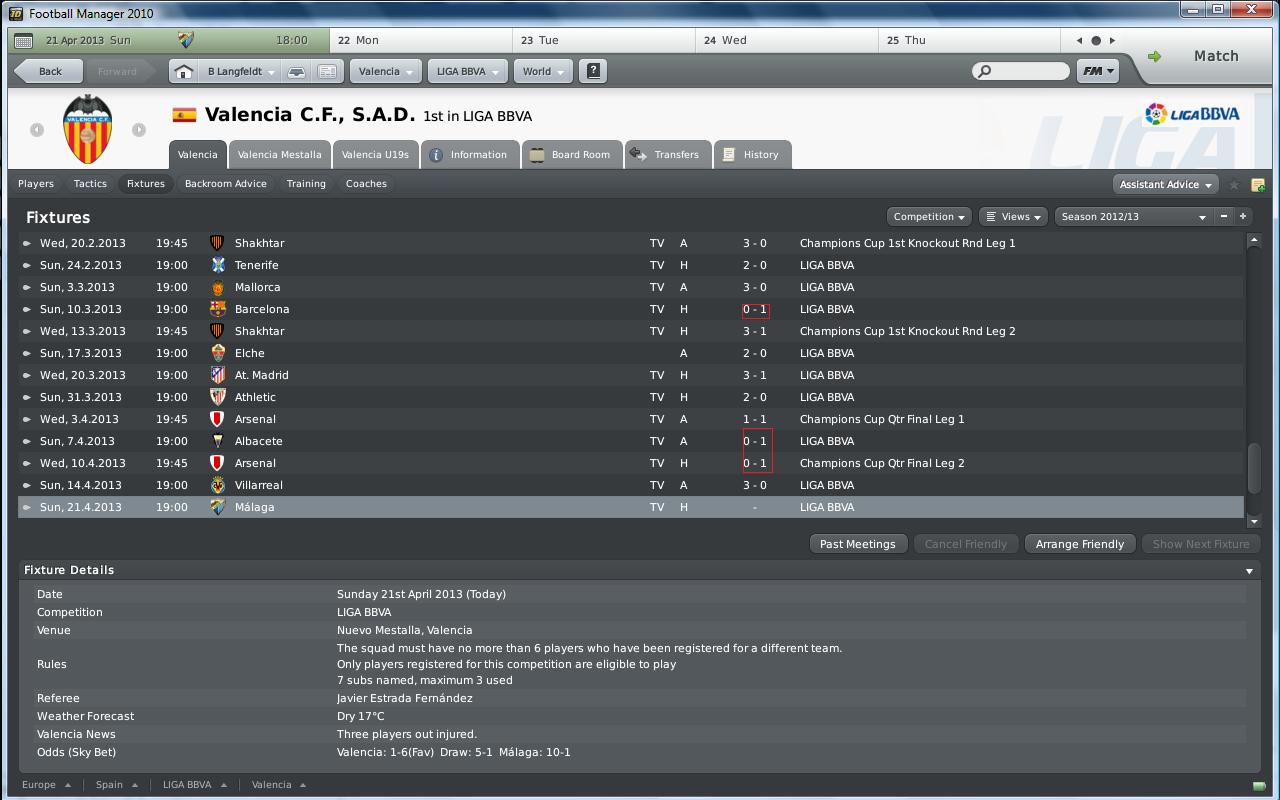Open the Competition filter dropdown
The width and height of the screenshot is (1280, 800).
pyautogui.click(x=929, y=217)
